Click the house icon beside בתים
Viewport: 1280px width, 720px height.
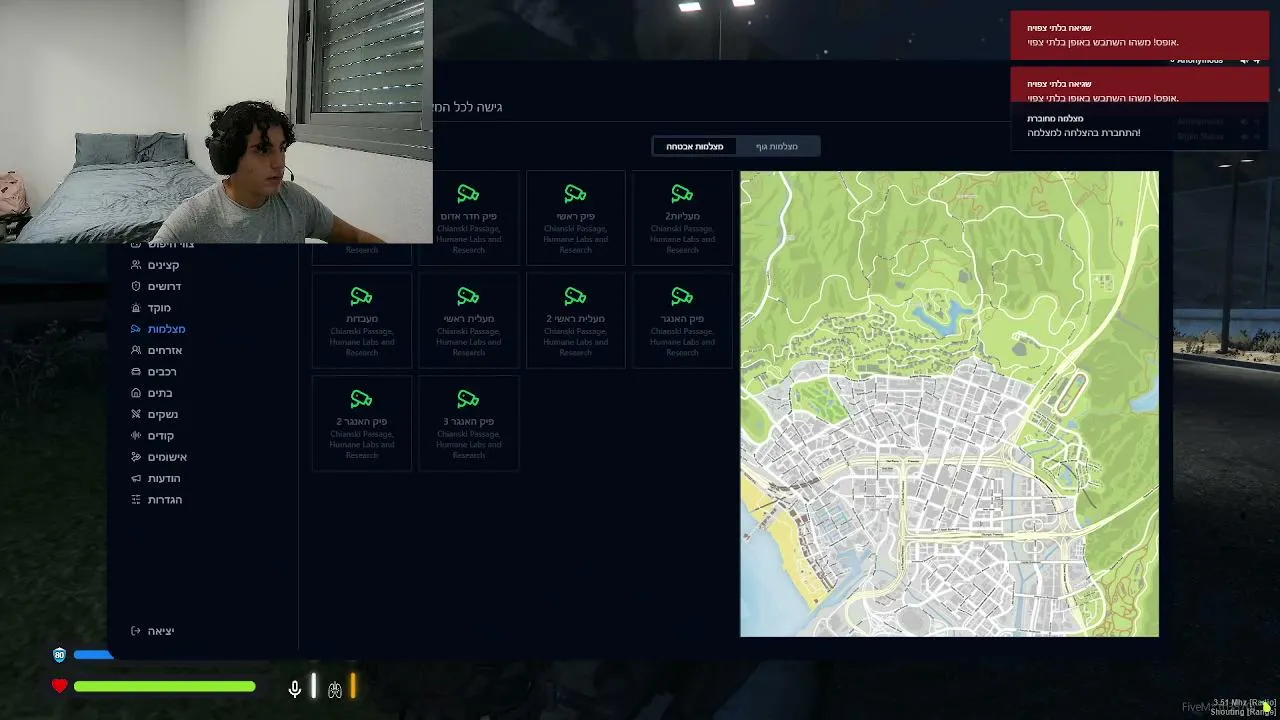pyautogui.click(x=136, y=393)
